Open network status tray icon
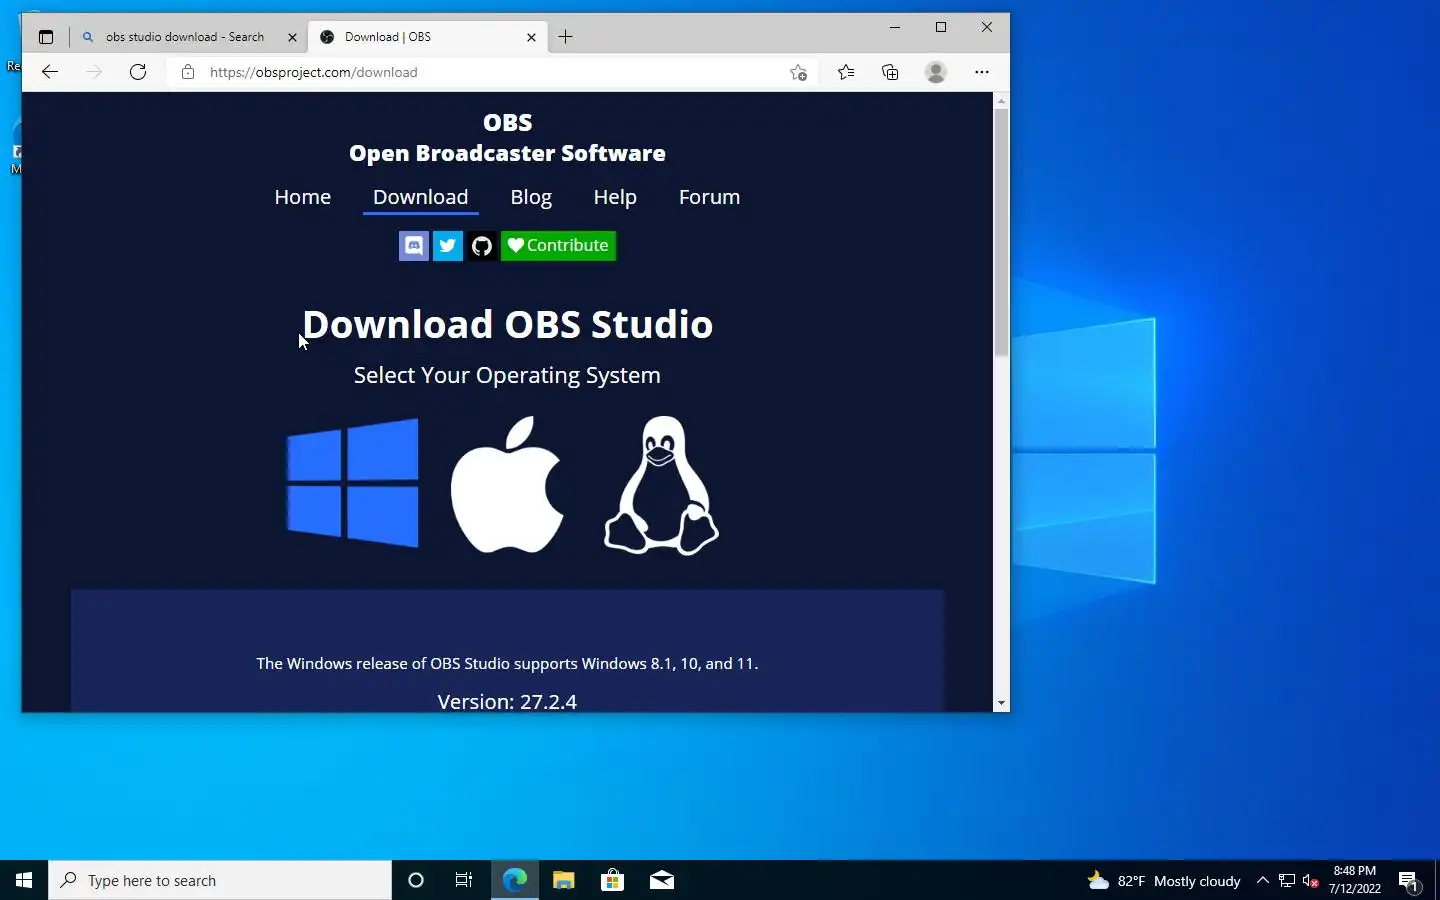This screenshot has height=900, width=1440. (1287, 881)
